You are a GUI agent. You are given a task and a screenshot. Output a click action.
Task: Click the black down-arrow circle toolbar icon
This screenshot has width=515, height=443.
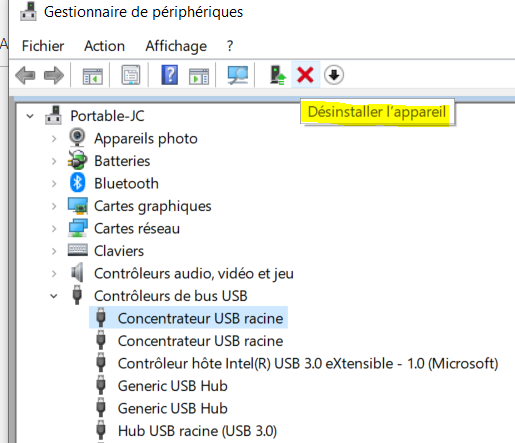pos(334,75)
